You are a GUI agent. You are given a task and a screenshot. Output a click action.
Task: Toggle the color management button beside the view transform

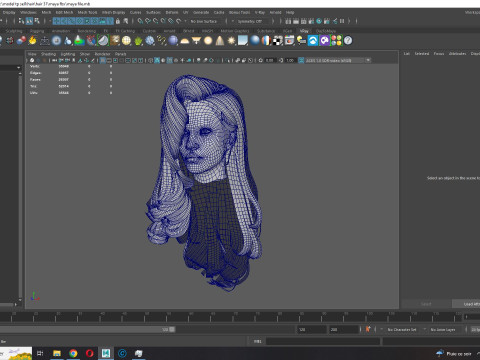tap(301, 60)
